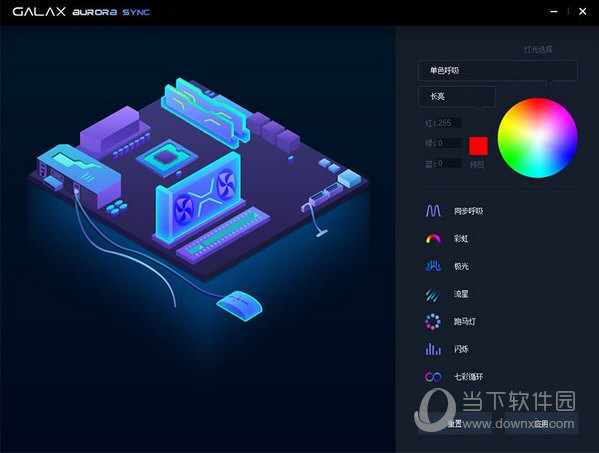Screen dimensions: 599x453
Task: Select the 跑马灯 marquee dotted ring icon
Action: tap(433, 322)
